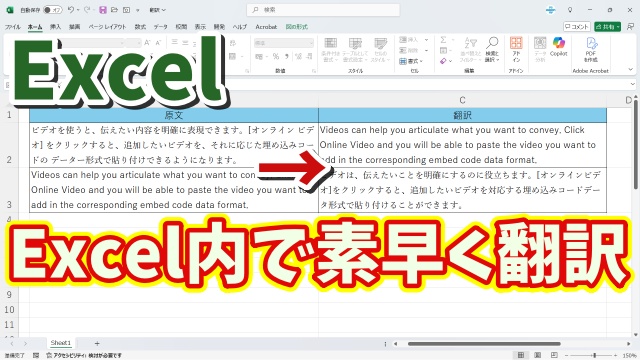
Task: Click the アドイン add-ins button
Action: (516, 50)
